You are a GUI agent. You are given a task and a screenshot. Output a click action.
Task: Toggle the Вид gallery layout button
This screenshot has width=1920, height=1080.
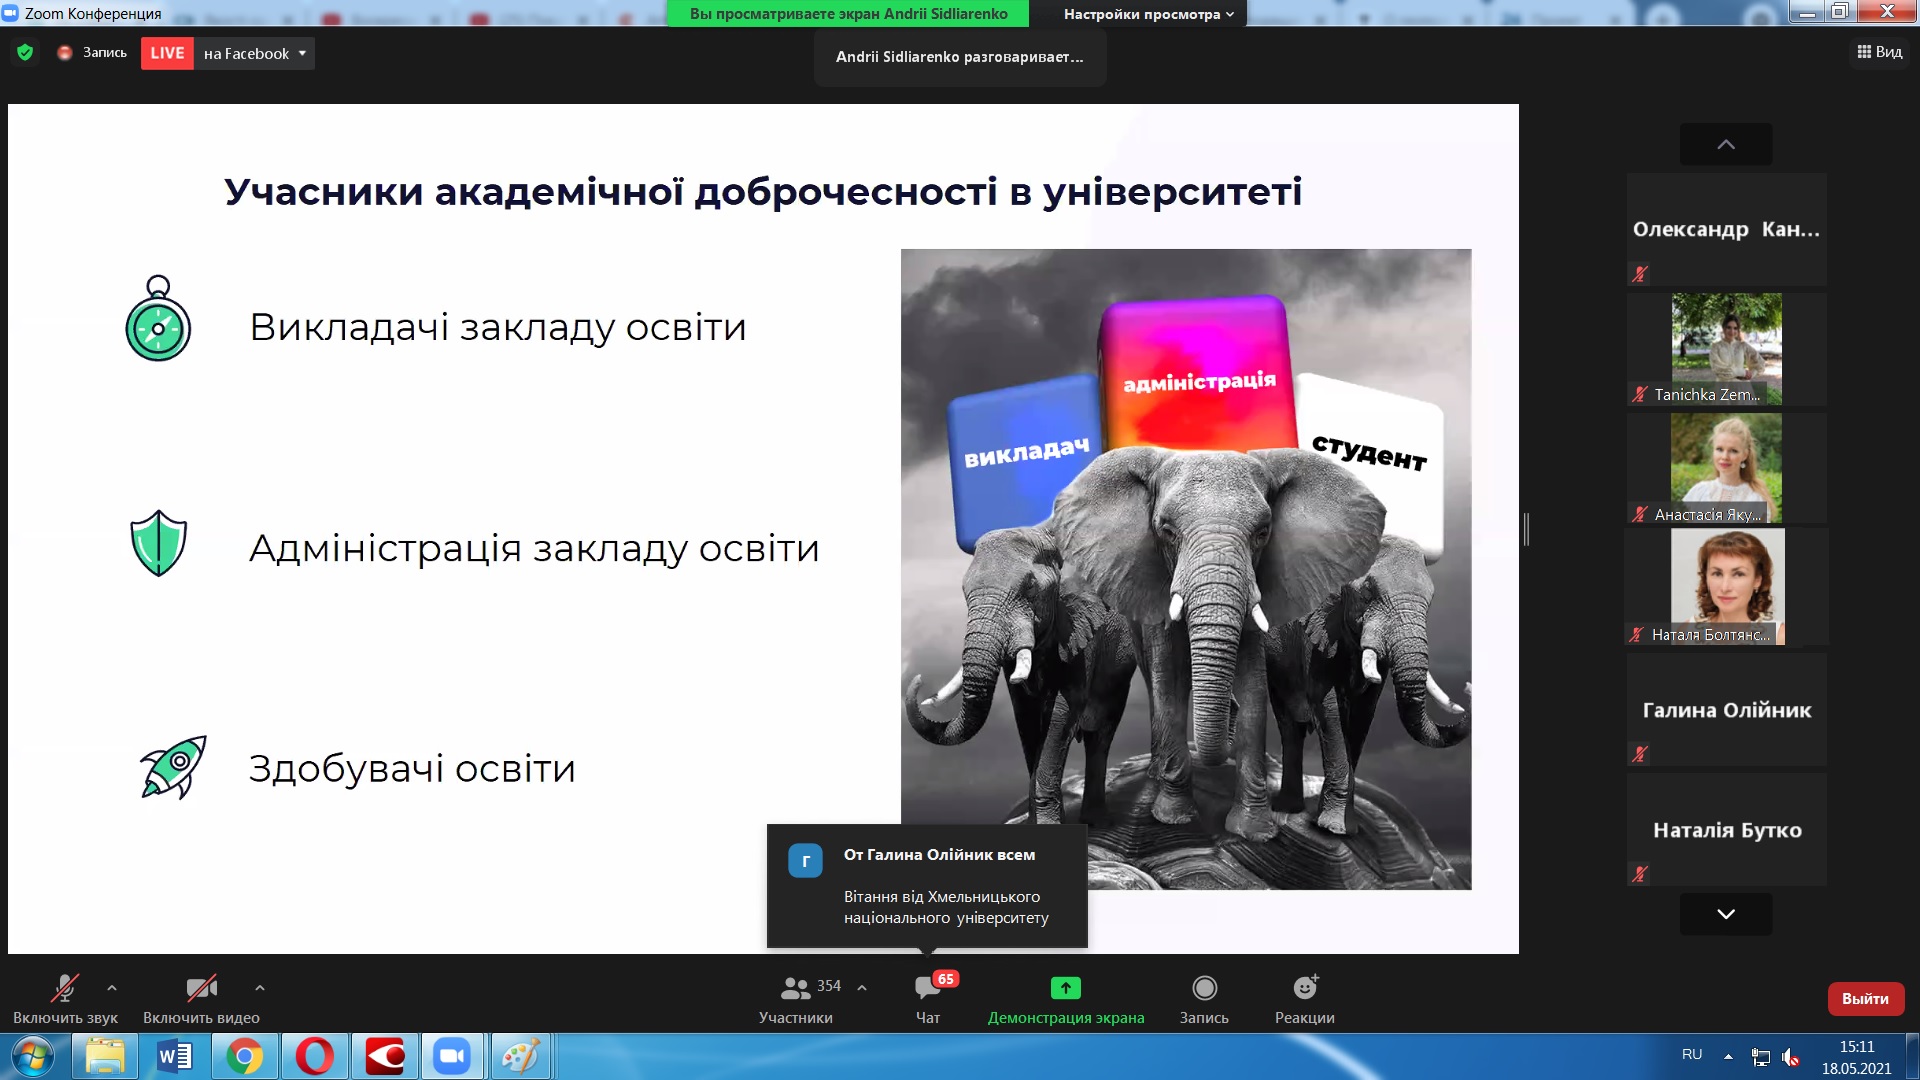coord(1879,52)
